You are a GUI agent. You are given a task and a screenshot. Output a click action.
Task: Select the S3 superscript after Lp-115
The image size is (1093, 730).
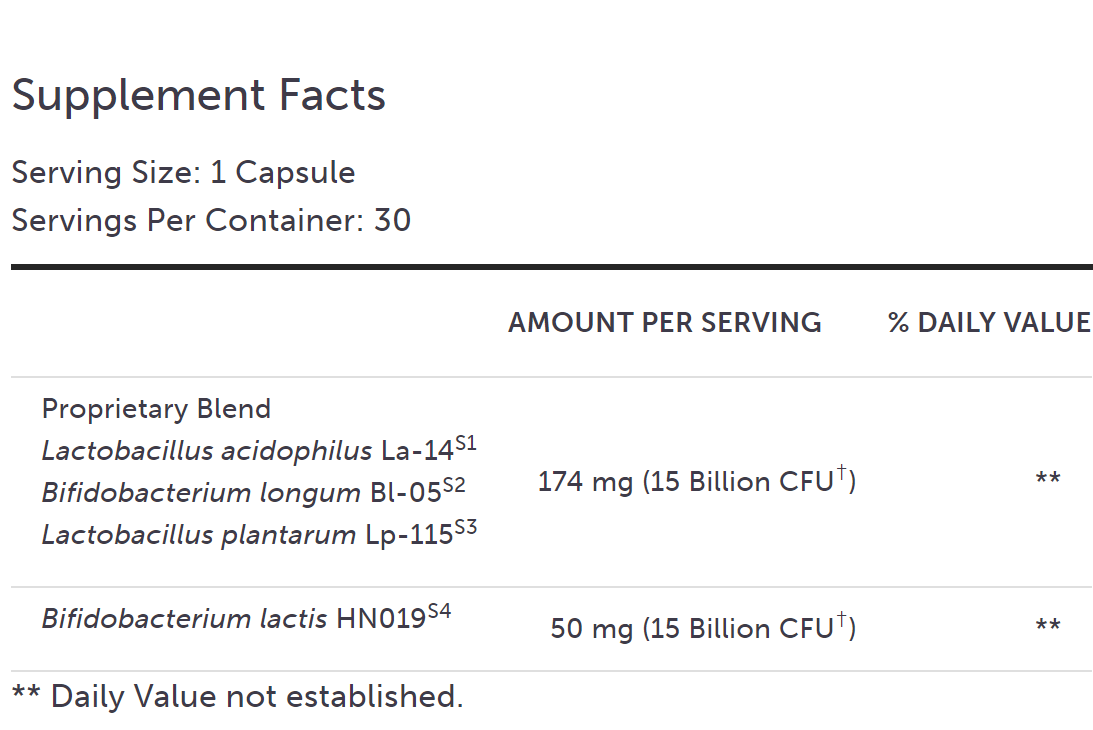pyautogui.click(x=466, y=527)
